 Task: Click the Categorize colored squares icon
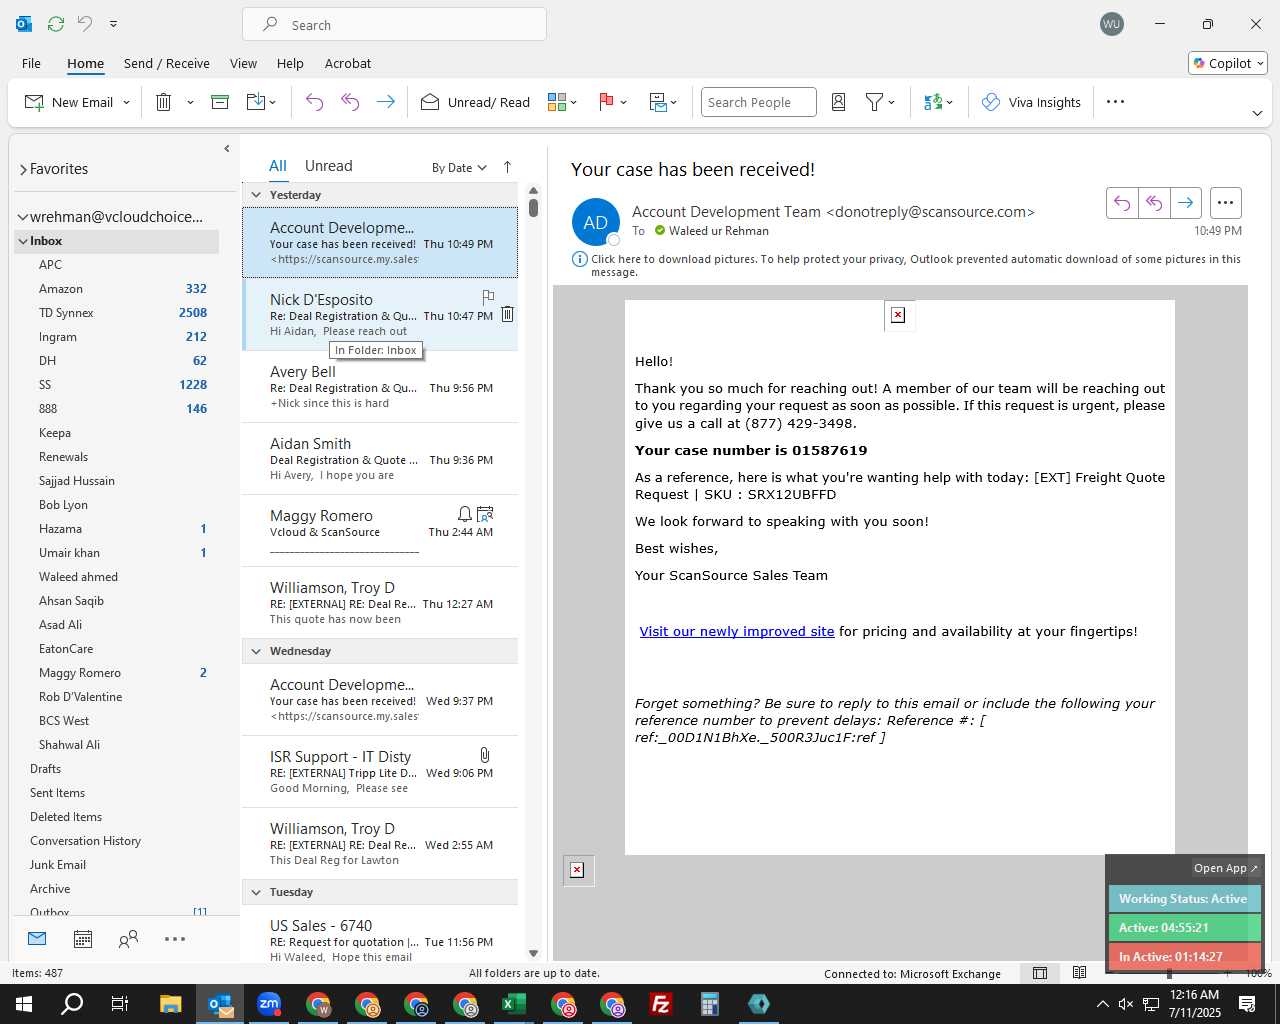pos(557,102)
